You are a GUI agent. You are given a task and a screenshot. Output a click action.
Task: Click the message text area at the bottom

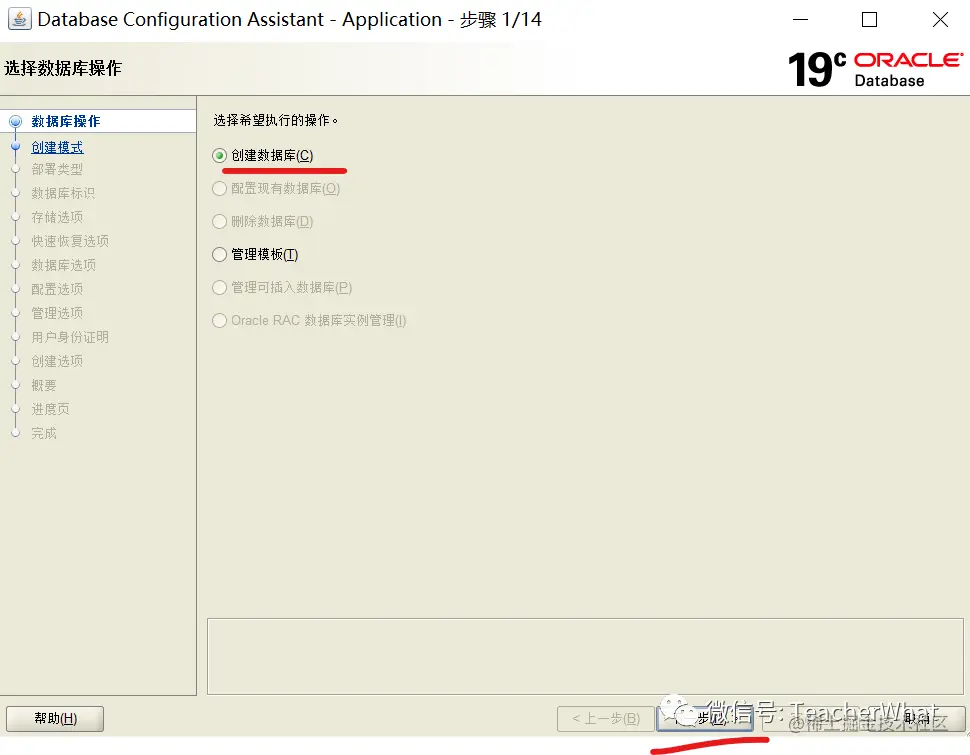585,656
